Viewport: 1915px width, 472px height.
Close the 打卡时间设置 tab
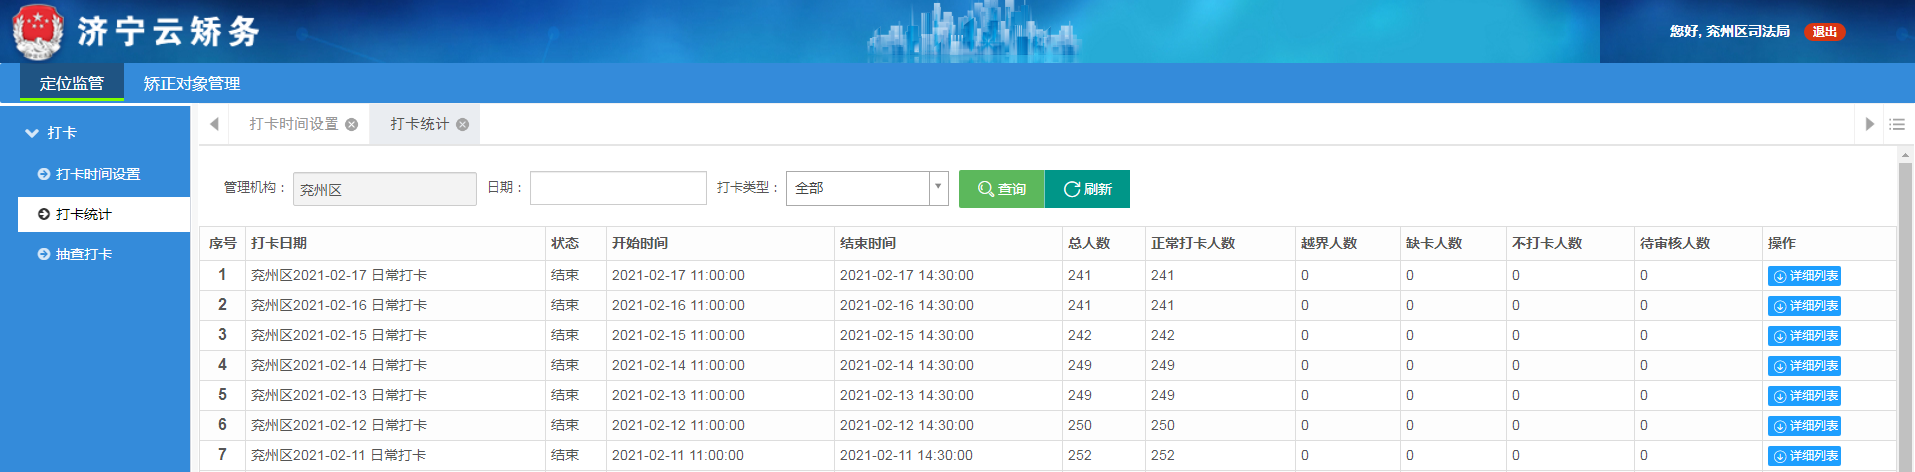click(351, 125)
